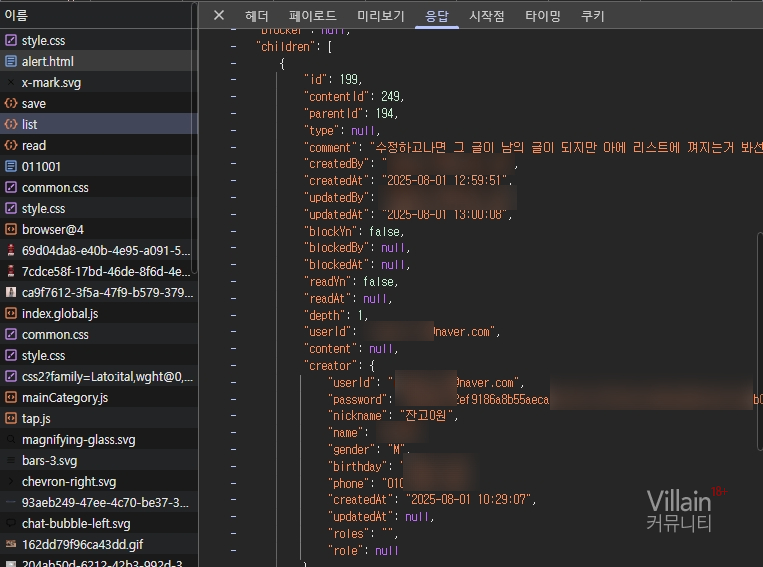Select the tap.js request row
This screenshot has height=567, width=763.
click(x=36, y=419)
